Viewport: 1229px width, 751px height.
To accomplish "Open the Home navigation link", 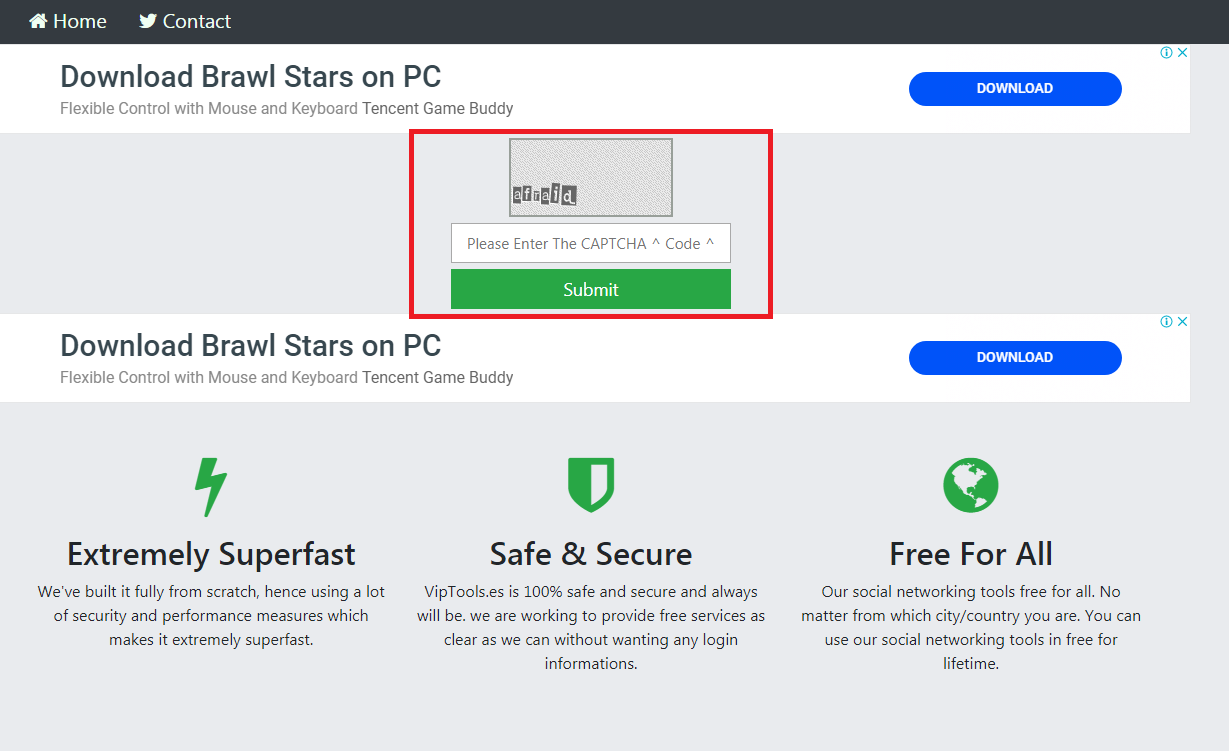I will point(79,21).
